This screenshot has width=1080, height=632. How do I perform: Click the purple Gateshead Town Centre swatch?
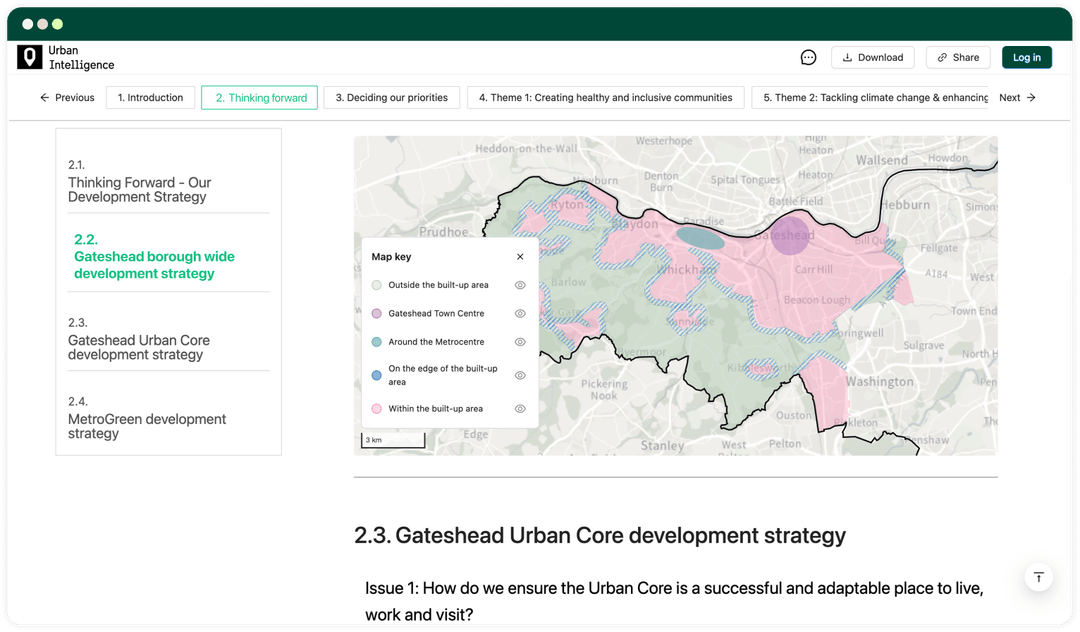pos(375,313)
